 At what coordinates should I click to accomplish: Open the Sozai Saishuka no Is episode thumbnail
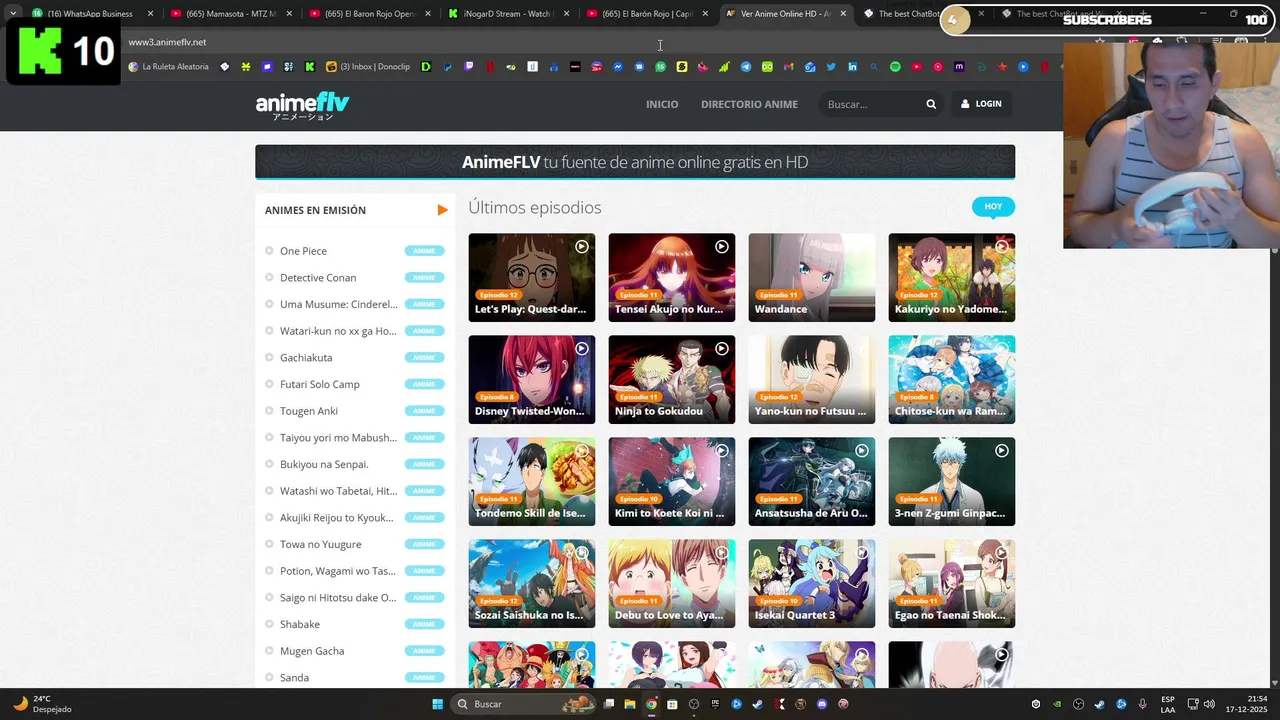pyautogui.click(x=531, y=583)
